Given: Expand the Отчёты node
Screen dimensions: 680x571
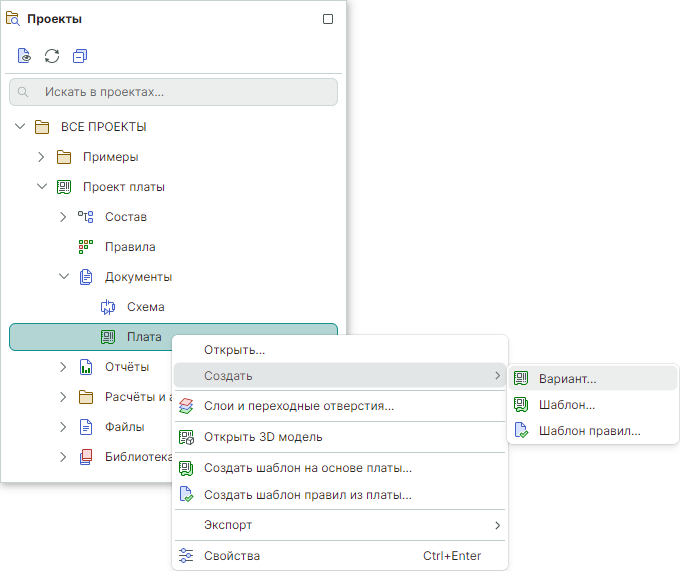Looking at the screenshot, I should [x=63, y=367].
